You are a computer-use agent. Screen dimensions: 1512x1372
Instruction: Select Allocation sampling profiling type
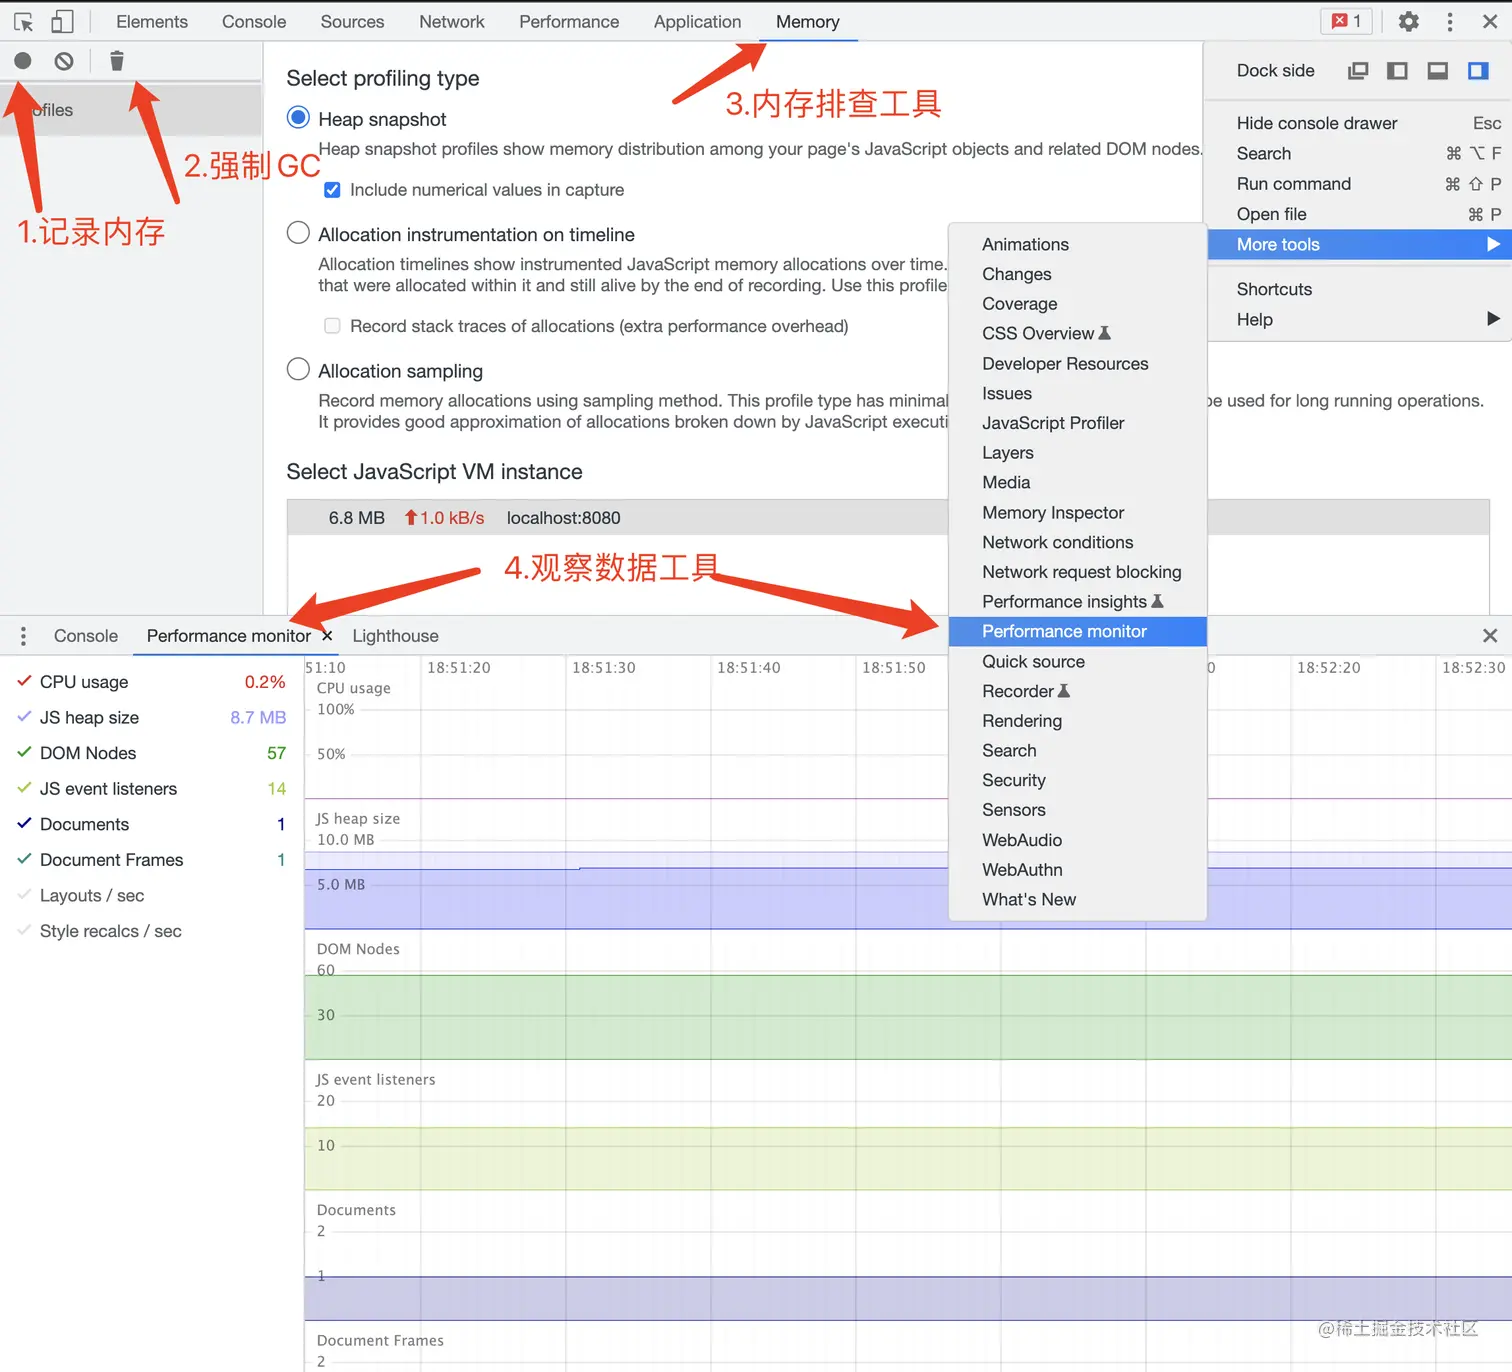pyautogui.click(x=298, y=369)
